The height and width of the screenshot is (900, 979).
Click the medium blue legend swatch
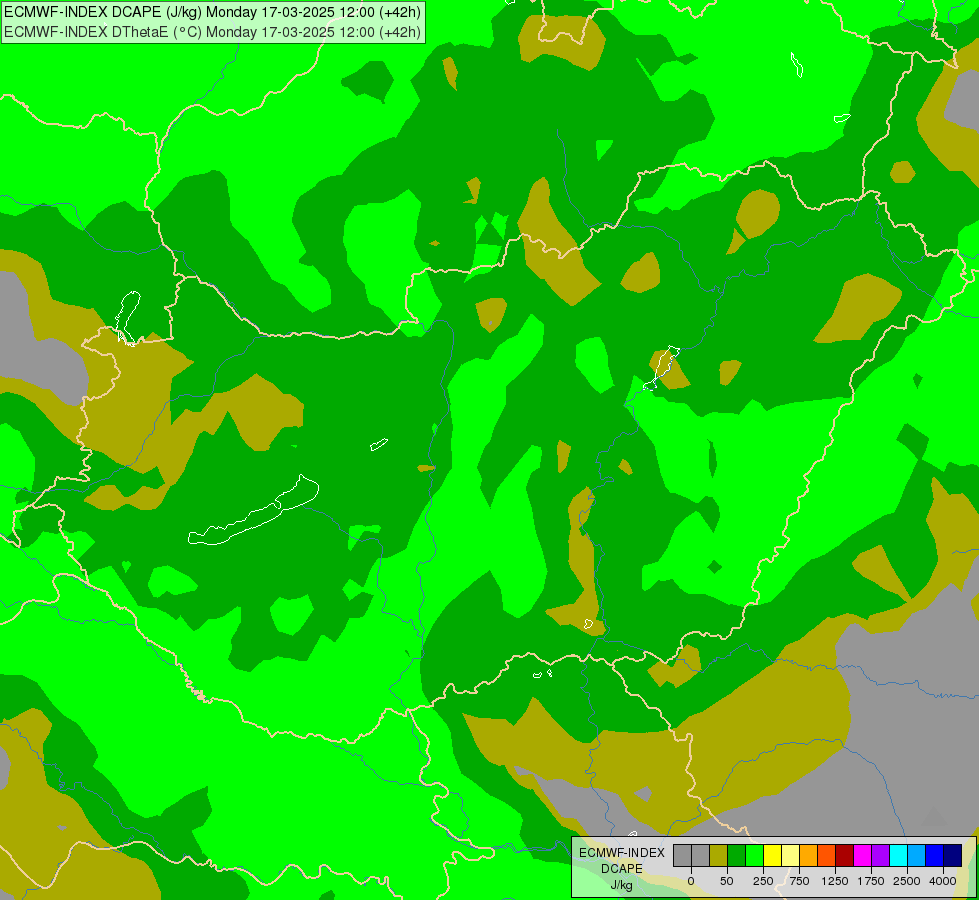(935, 856)
